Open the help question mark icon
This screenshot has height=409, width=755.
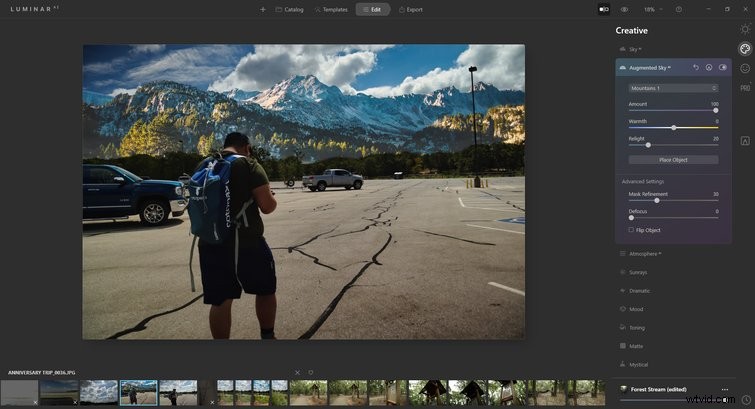coord(678,9)
